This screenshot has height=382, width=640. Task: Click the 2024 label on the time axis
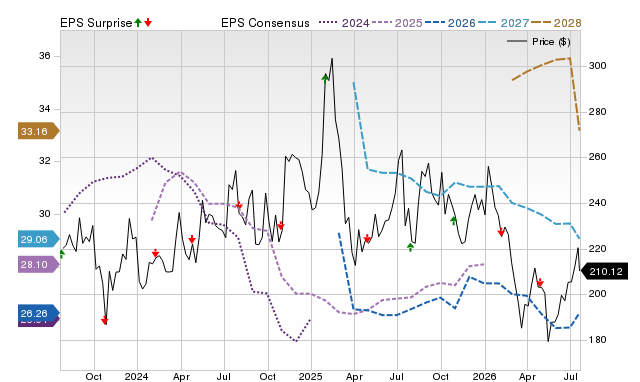pos(136,376)
